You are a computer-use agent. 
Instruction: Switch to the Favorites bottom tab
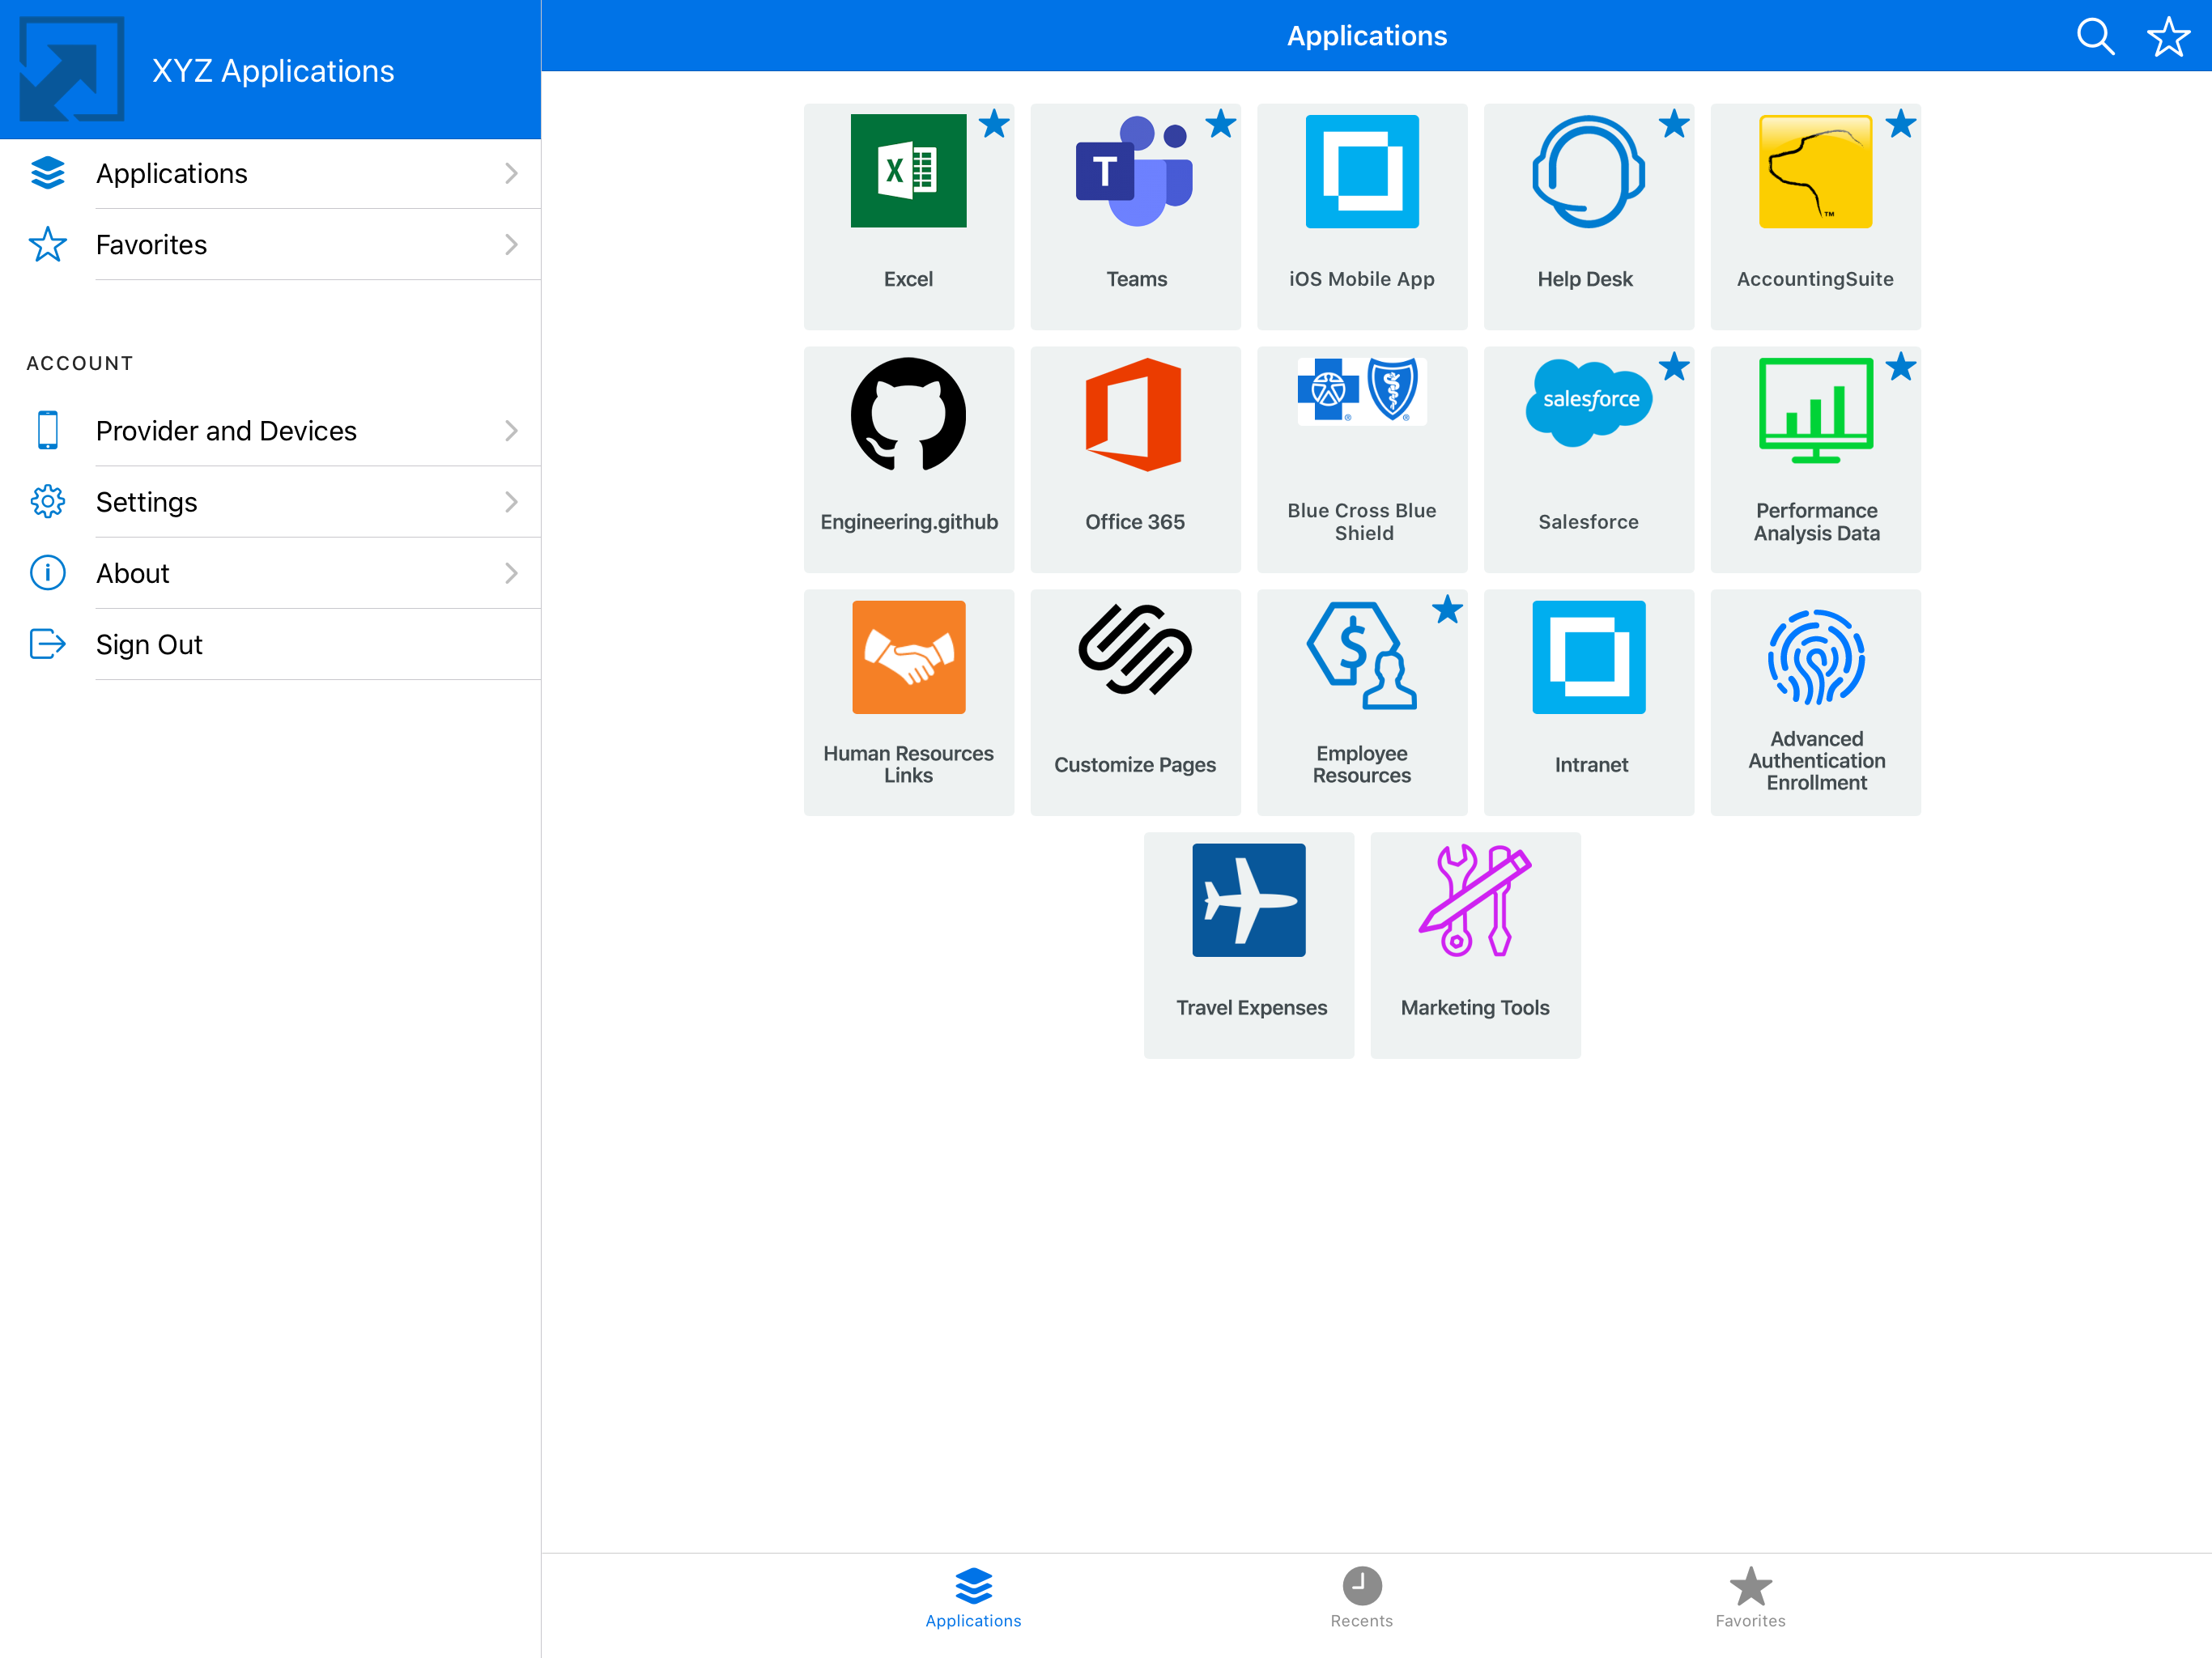[x=1750, y=1598]
